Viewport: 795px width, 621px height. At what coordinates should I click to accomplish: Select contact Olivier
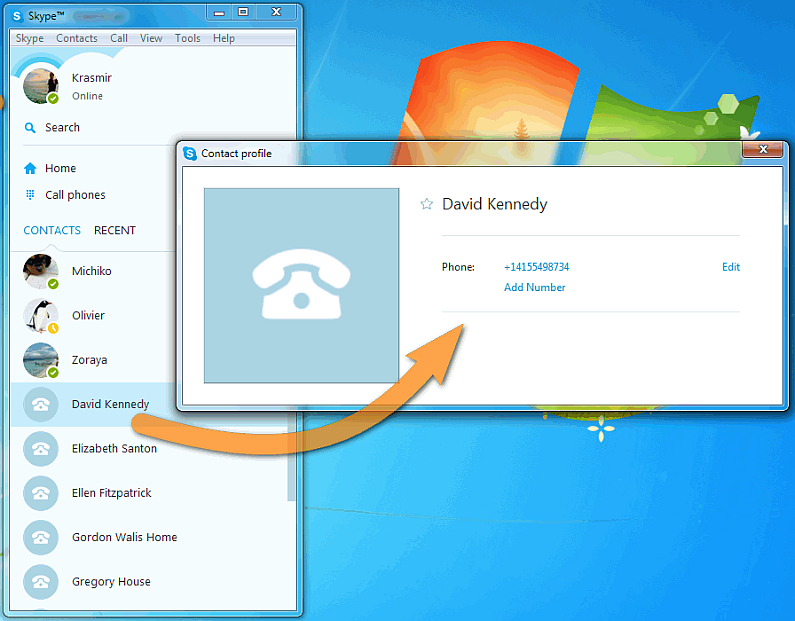[x=88, y=315]
